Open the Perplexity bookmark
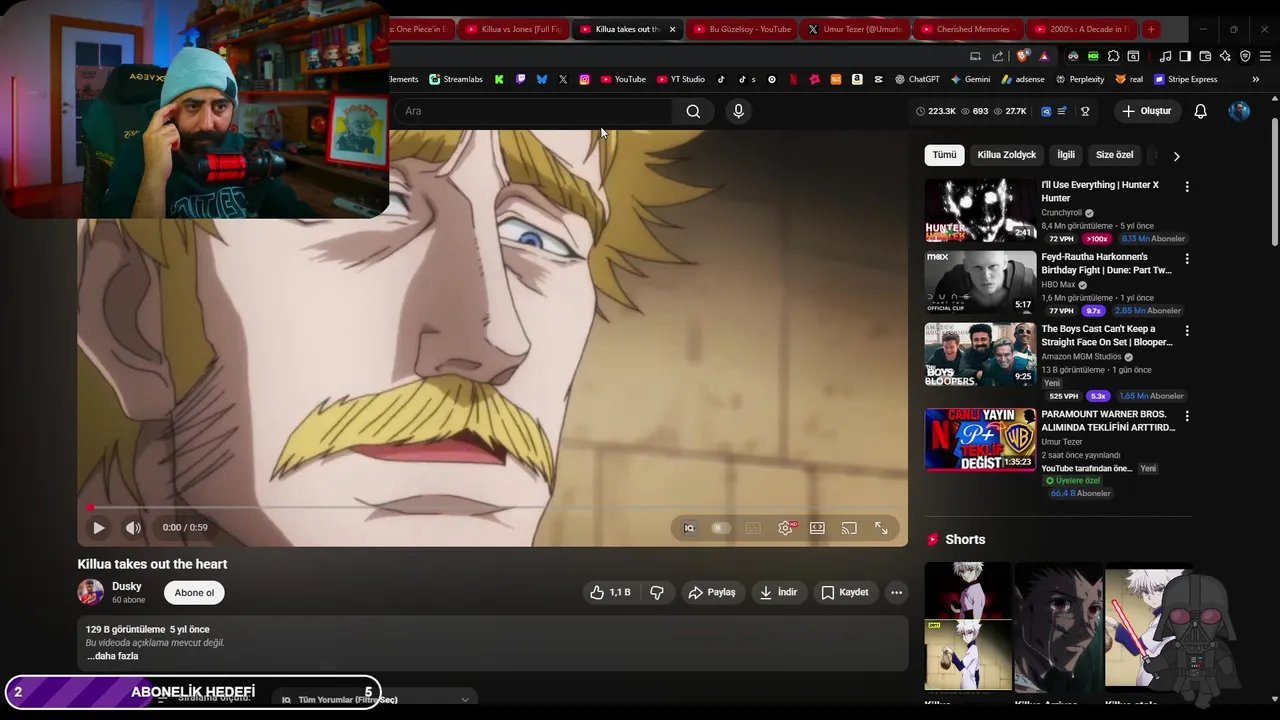Image resolution: width=1280 pixels, height=720 pixels. 1079,79
